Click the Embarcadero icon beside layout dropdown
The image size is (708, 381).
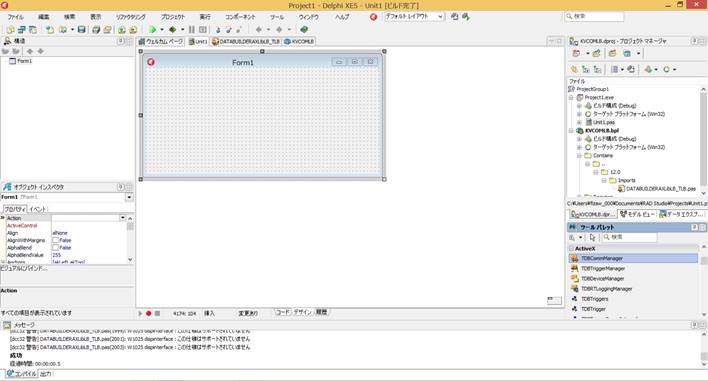coord(373,17)
